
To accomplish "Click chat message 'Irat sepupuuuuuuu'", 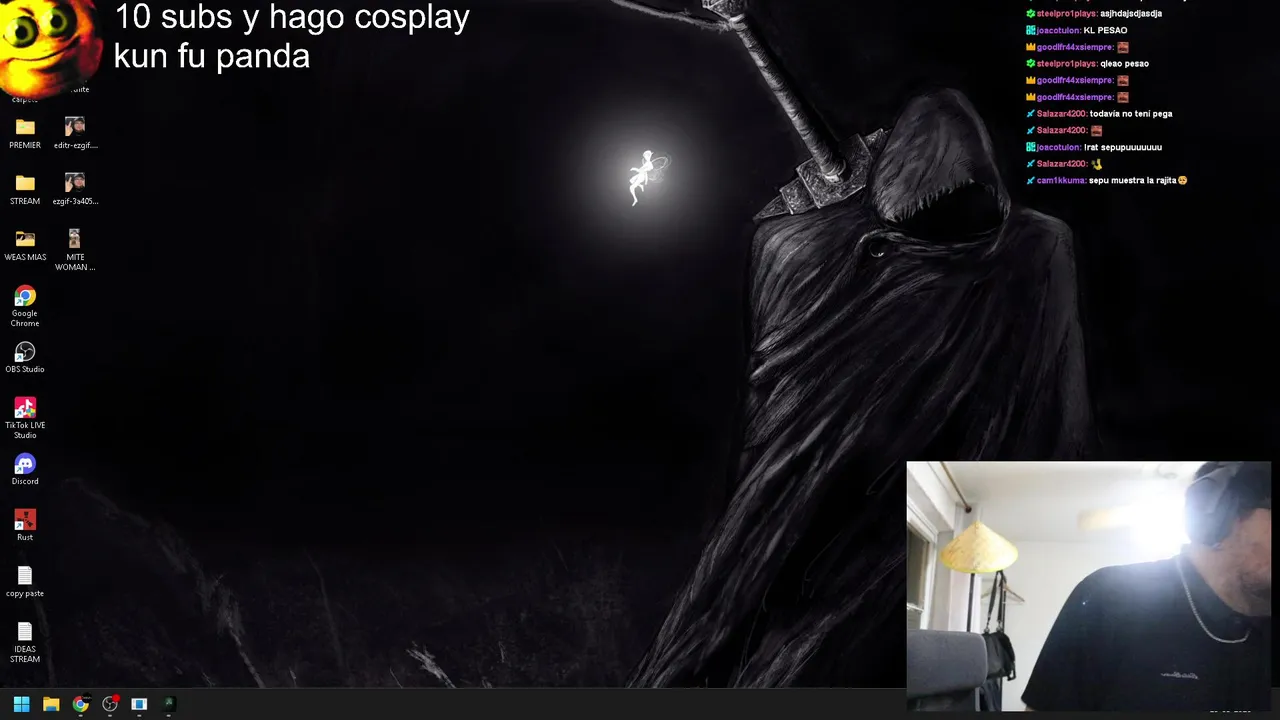I will (x=1122, y=147).
